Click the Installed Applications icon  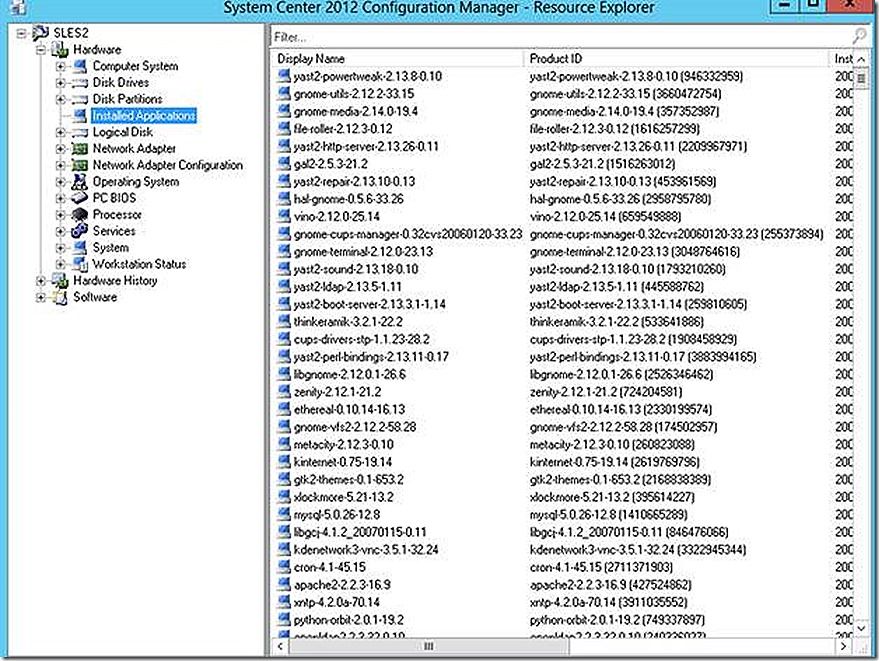[x=80, y=115]
